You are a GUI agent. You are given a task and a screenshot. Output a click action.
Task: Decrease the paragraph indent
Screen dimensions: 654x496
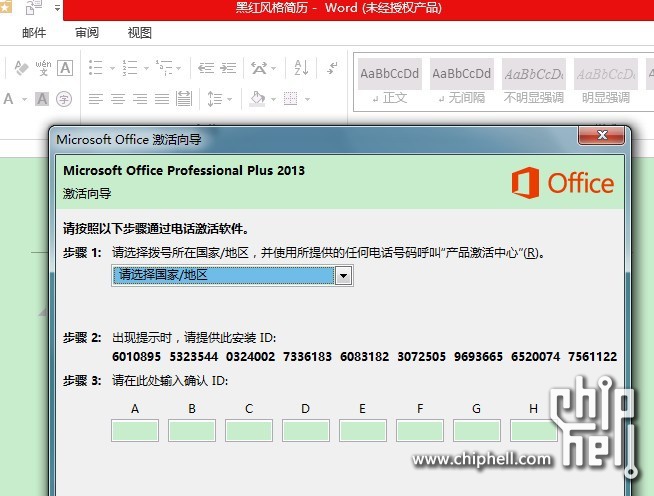[x=206, y=68]
